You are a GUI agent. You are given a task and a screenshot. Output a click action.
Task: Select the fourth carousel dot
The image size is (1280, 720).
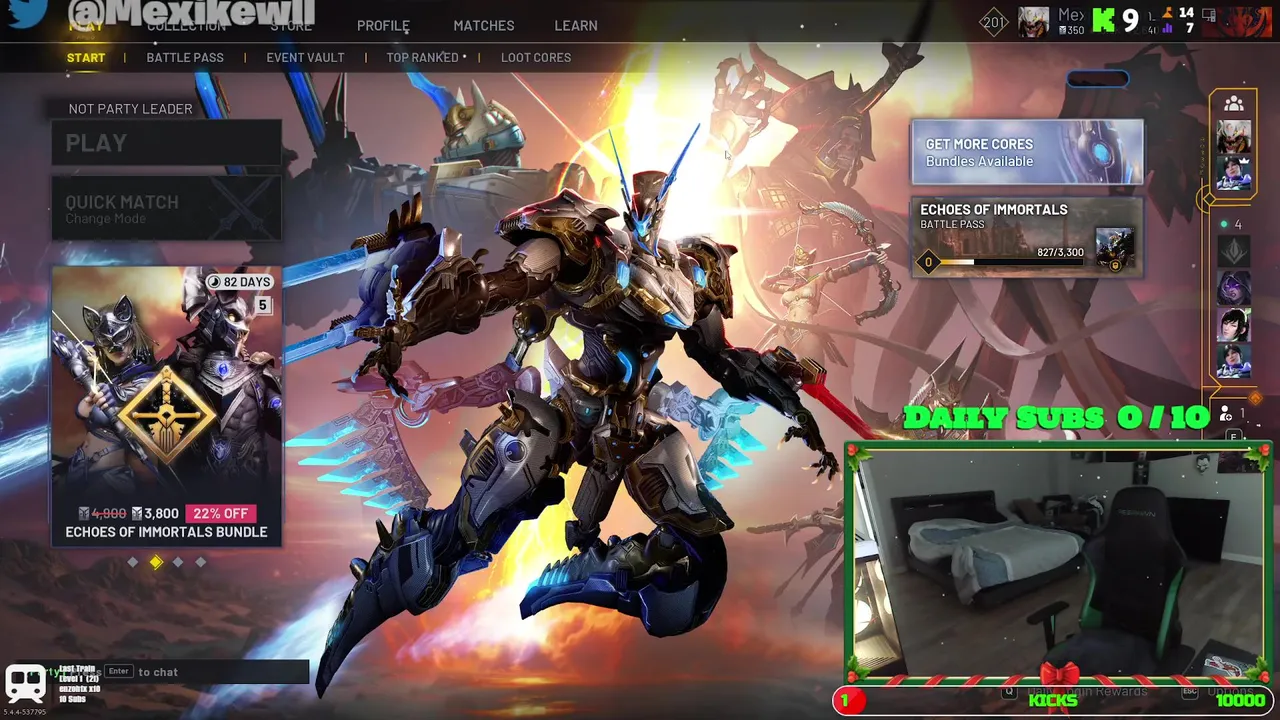tap(201, 562)
